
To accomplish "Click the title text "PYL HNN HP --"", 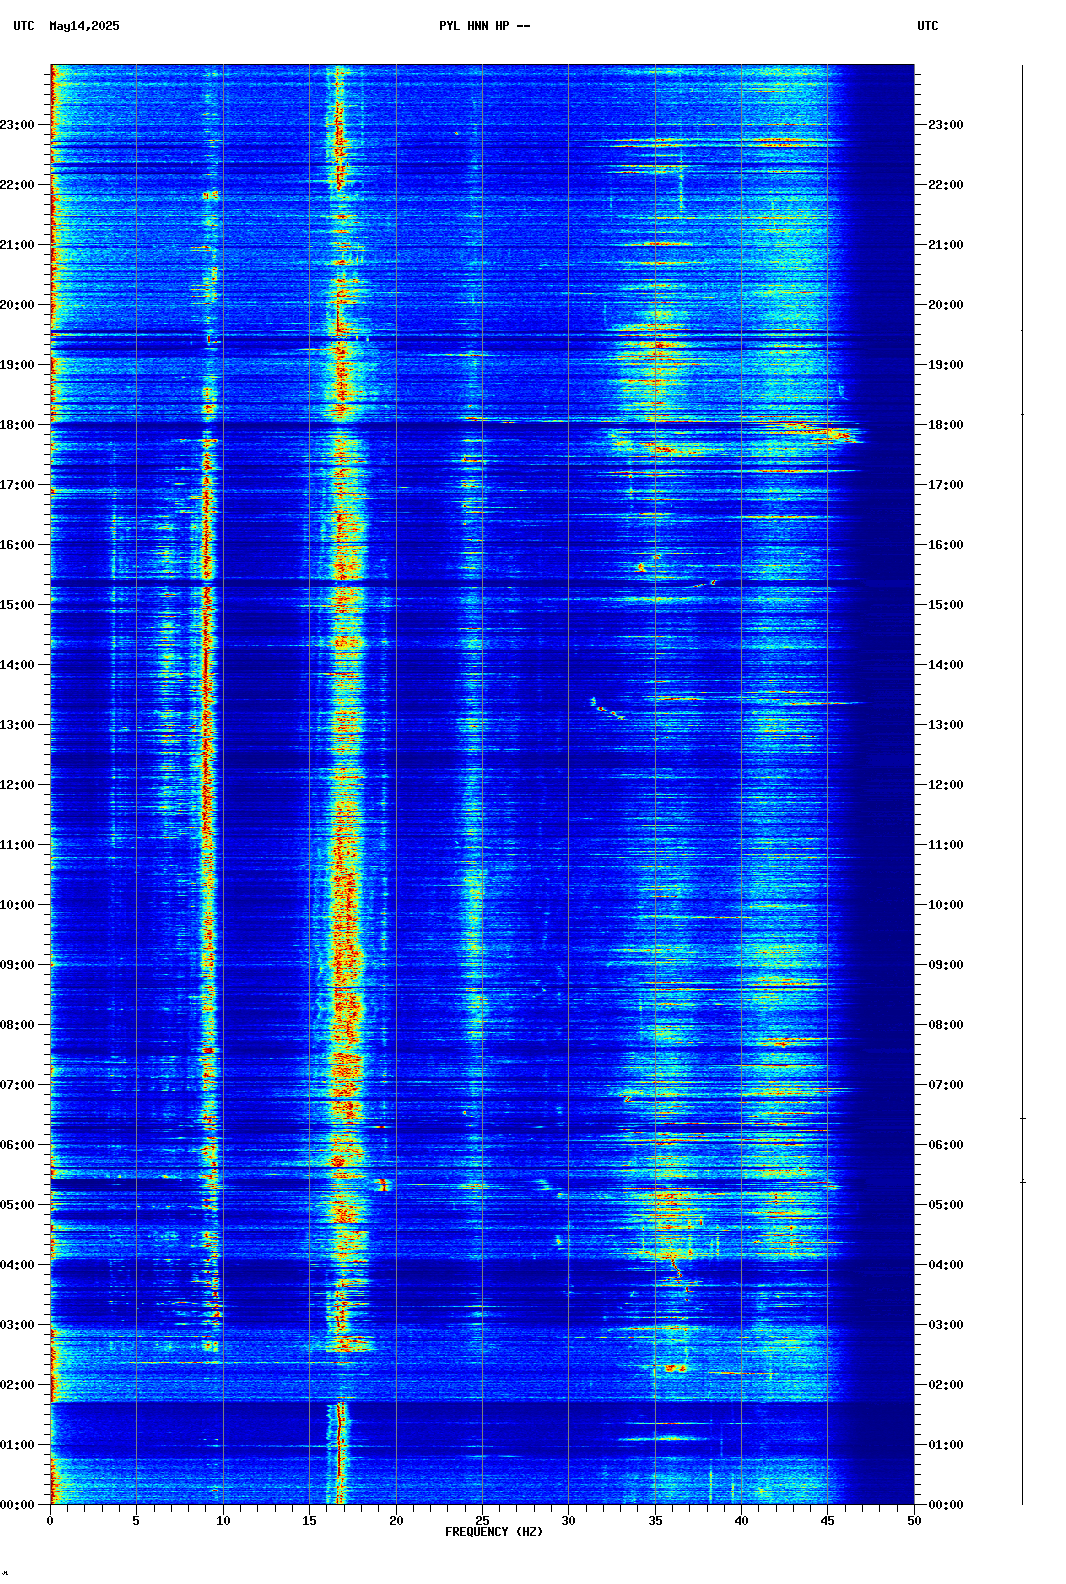I will tap(485, 26).
